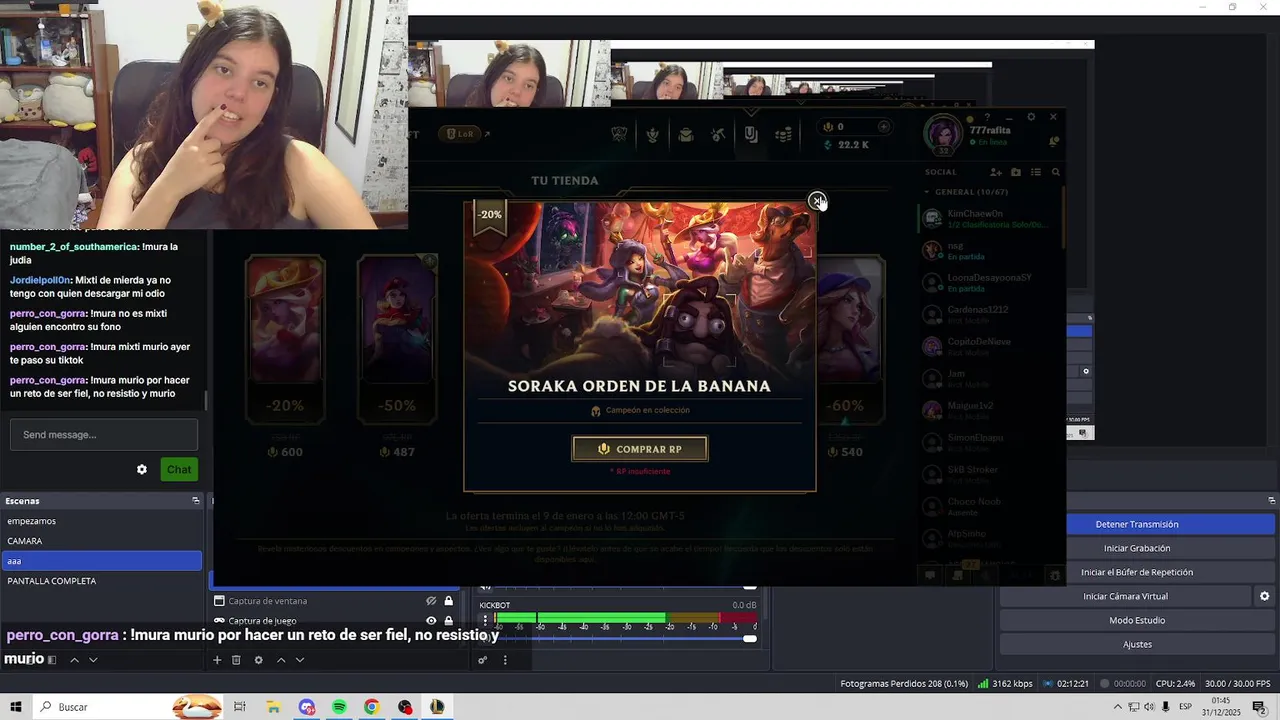Open KICKBOT audio options menu
Viewport: 1280px width, 720px height.
tap(485, 621)
